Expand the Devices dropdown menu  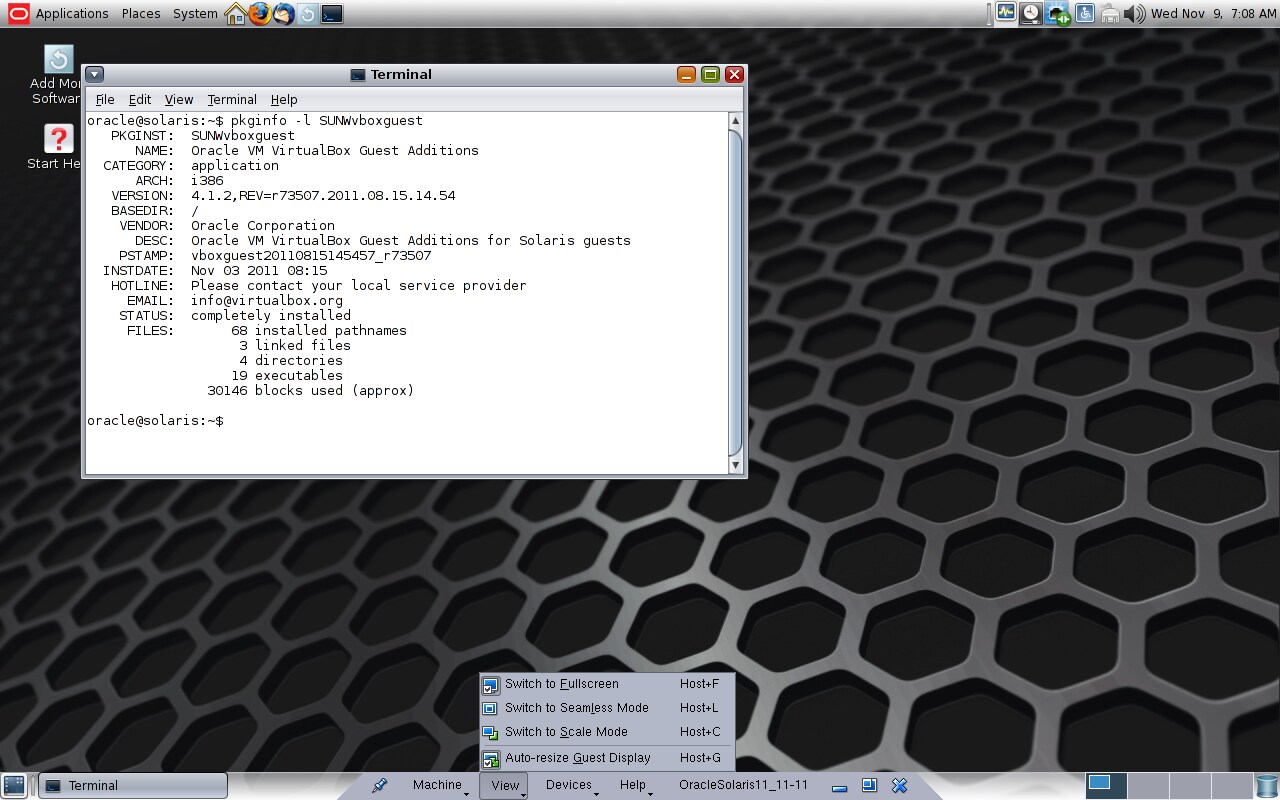coord(570,786)
